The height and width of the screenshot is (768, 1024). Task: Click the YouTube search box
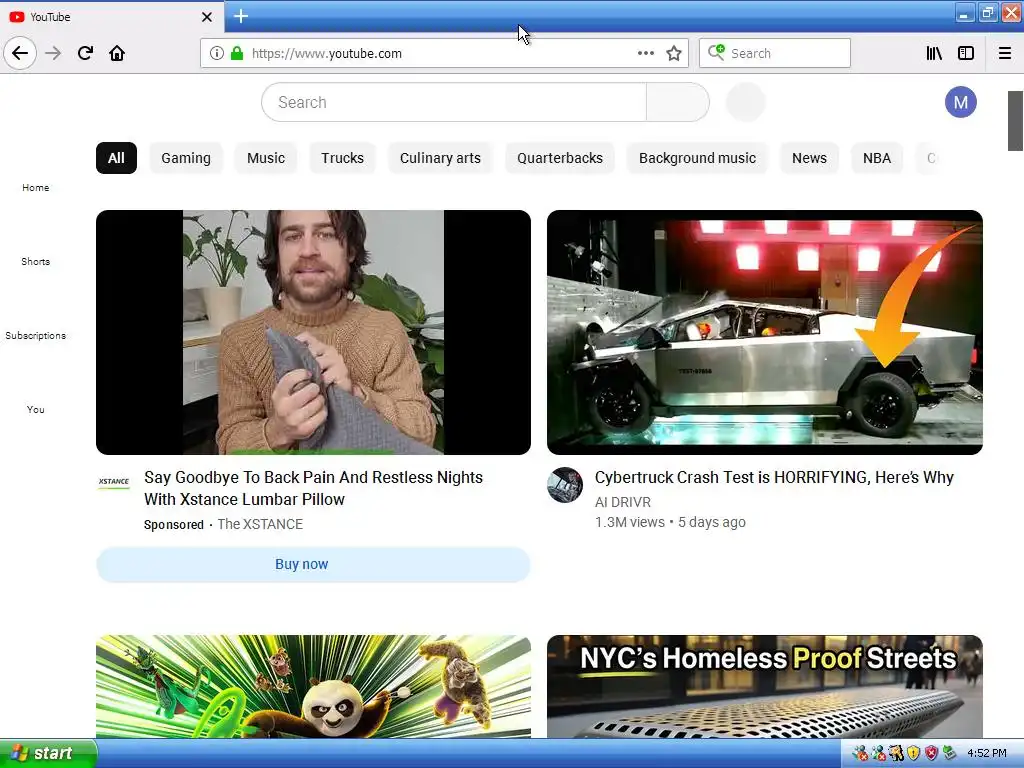click(x=454, y=102)
